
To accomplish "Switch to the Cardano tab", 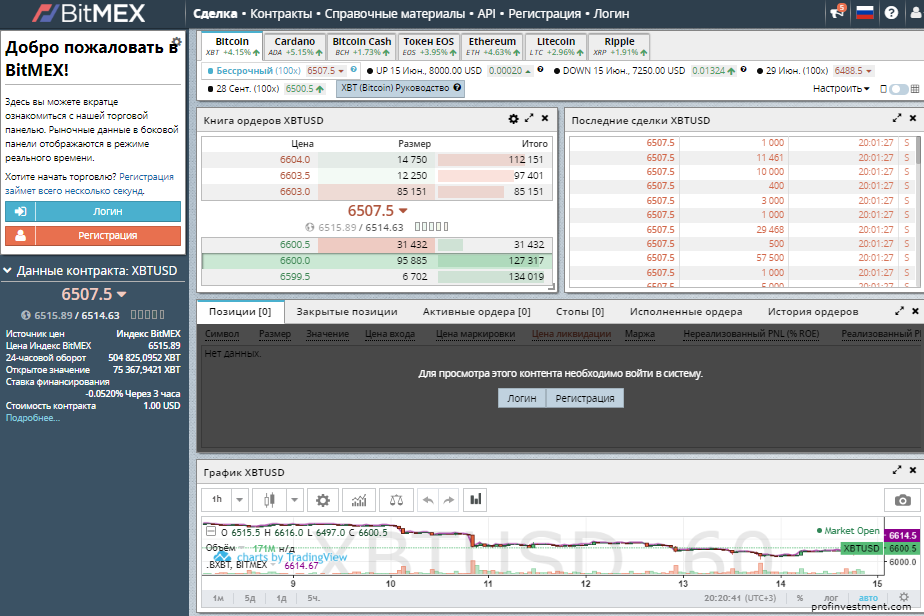I will pos(295,46).
